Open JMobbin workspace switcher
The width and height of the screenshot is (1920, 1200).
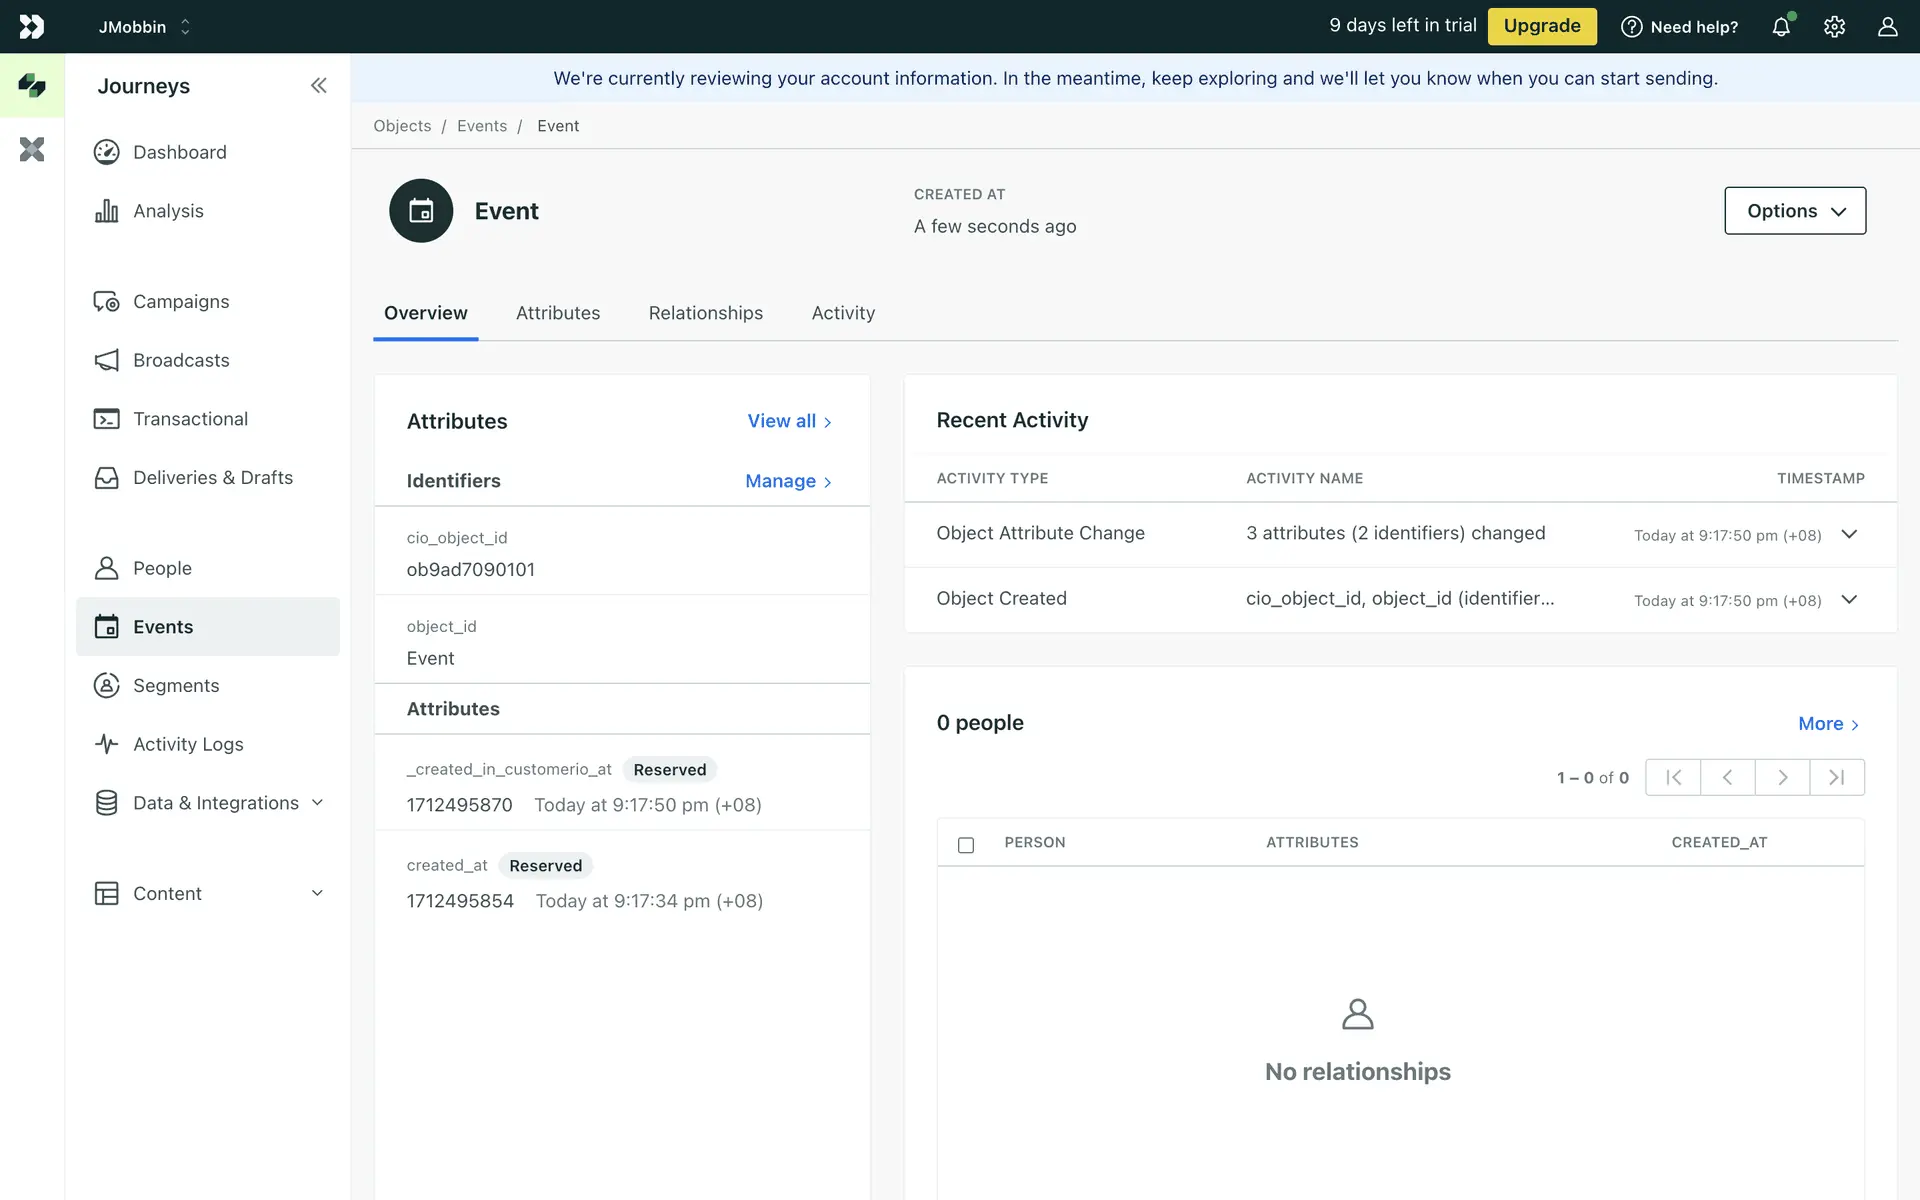tap(144, 27)
